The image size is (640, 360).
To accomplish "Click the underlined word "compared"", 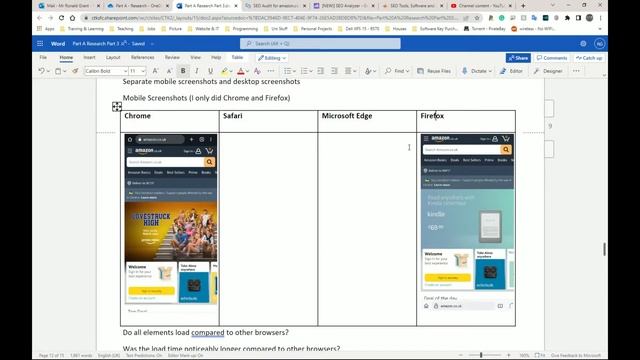I will pyautogui.click(x=208, y=332).
